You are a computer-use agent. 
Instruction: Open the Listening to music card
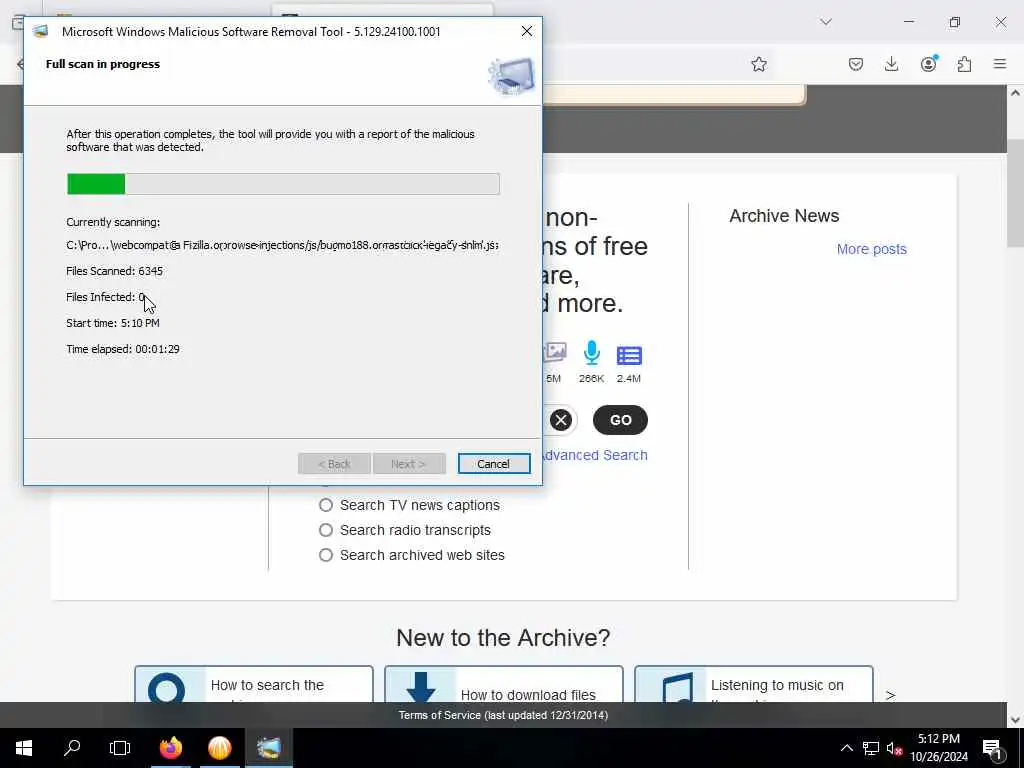click(754, 684)
